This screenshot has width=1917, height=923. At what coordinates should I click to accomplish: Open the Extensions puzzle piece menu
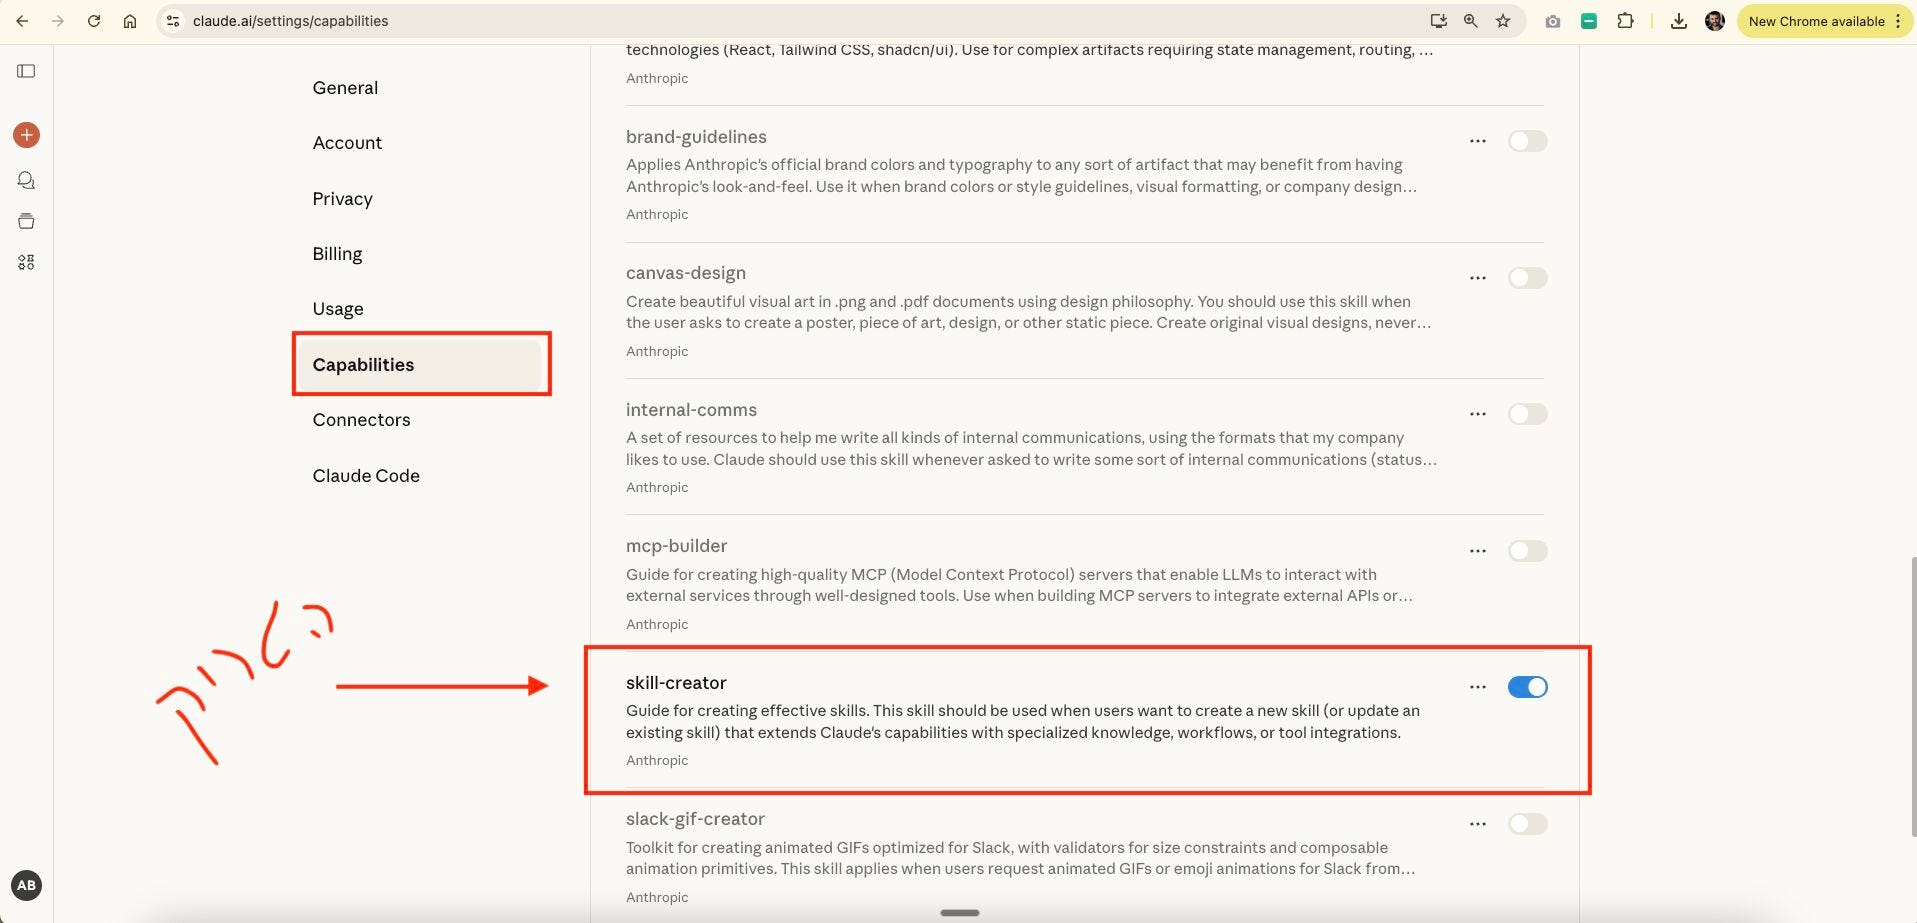pos(1625,21)
